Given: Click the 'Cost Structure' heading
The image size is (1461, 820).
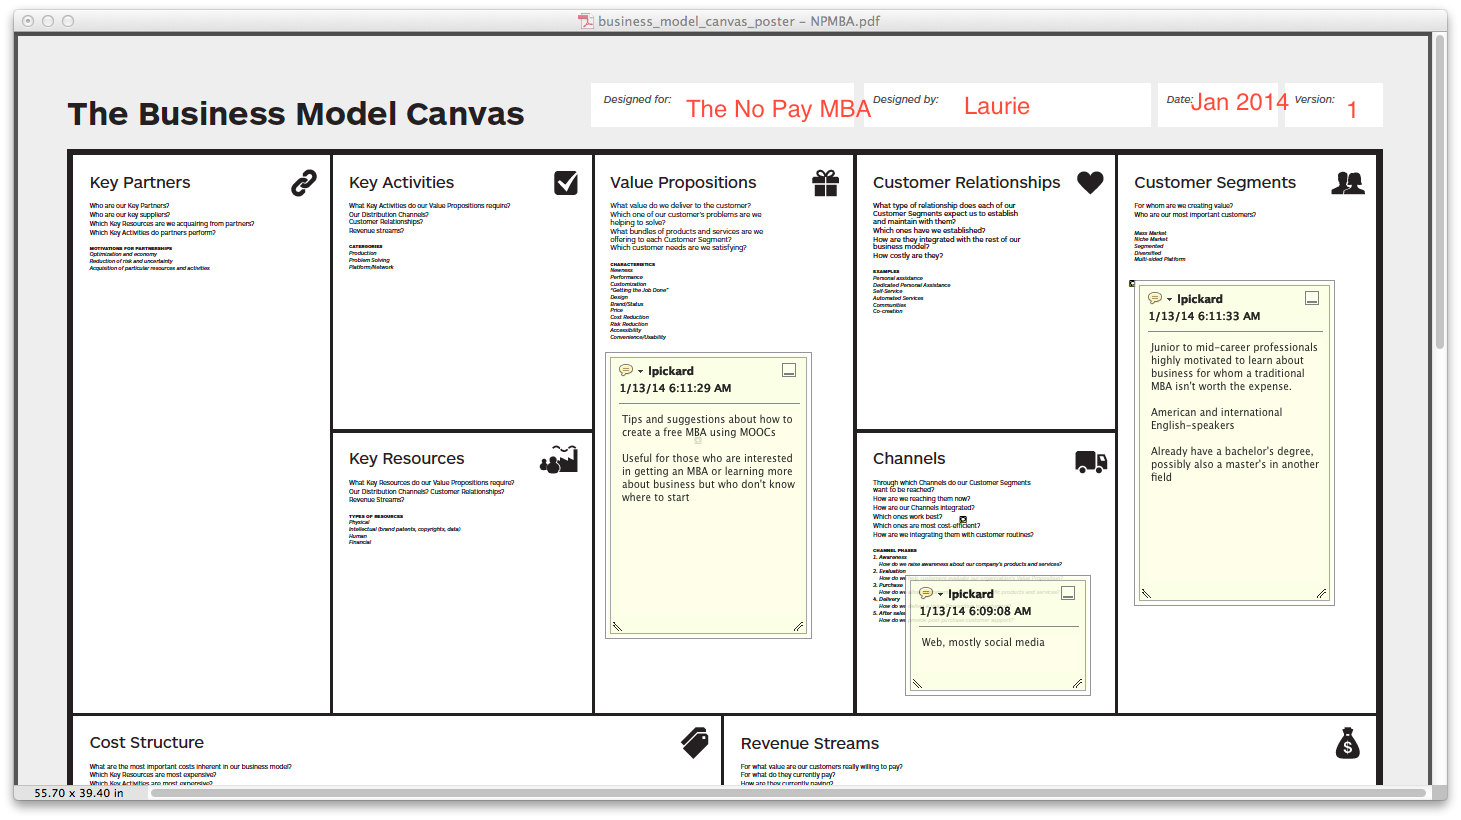Looking at the screenshot, I should (147, 742).
